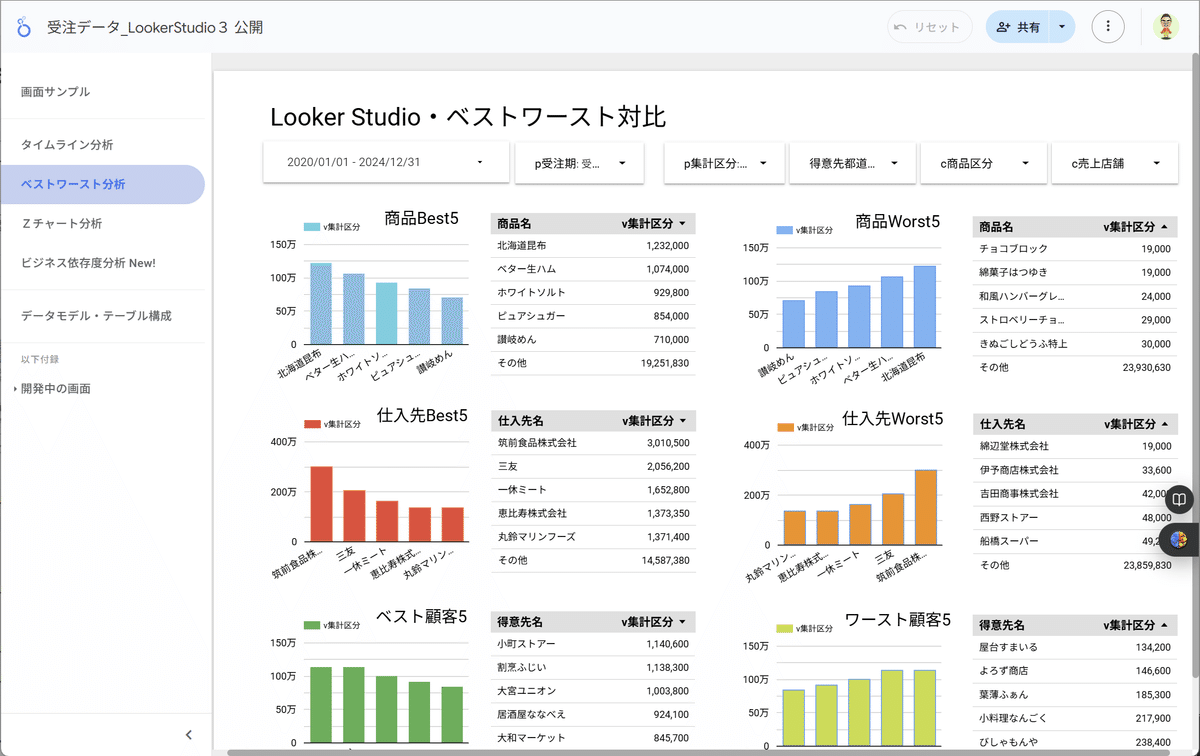Click the リセット reset button
Image resolution: width=1200 pixels, height=756 pixels.
click(x=930, y=27)
